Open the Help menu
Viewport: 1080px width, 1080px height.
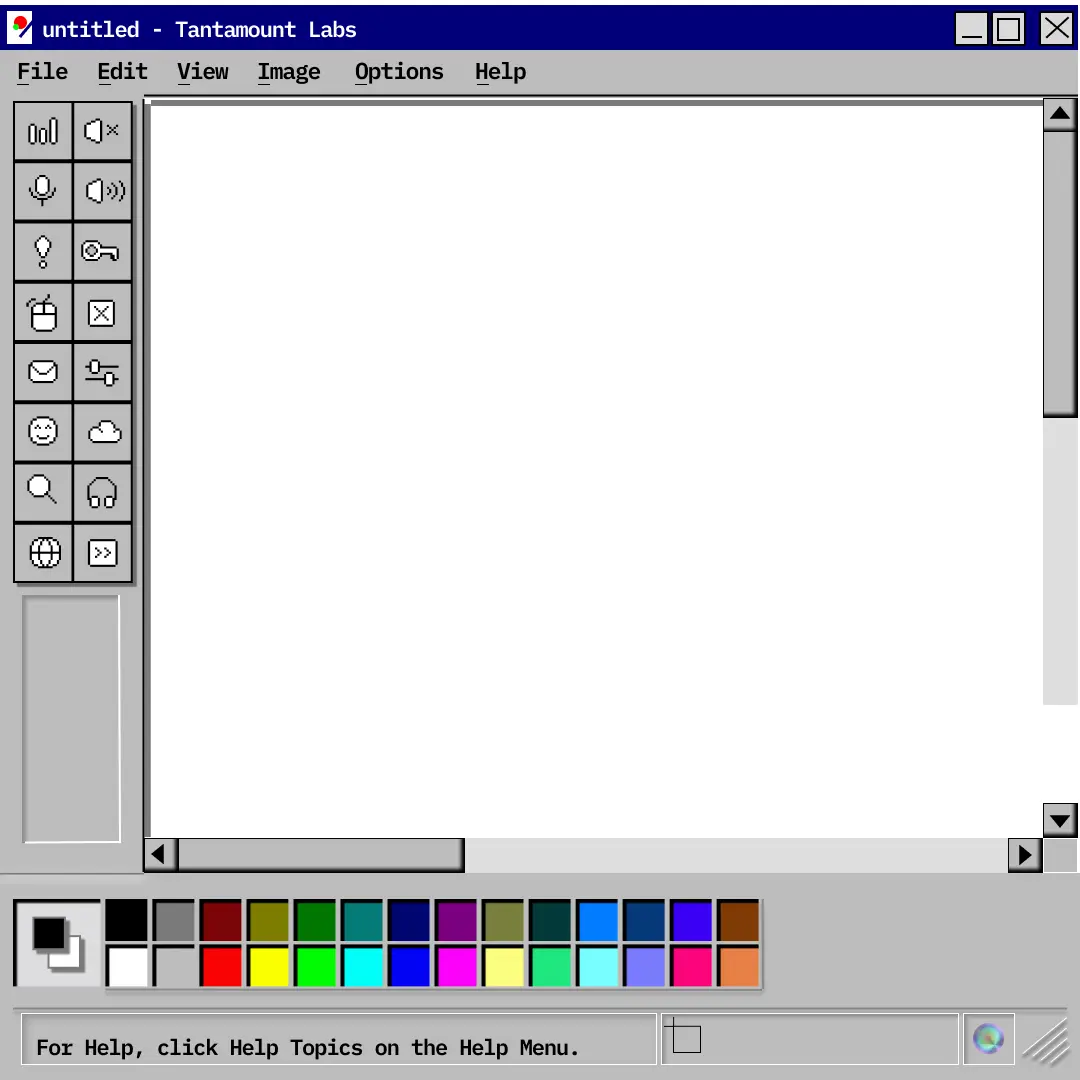[500, 72]
